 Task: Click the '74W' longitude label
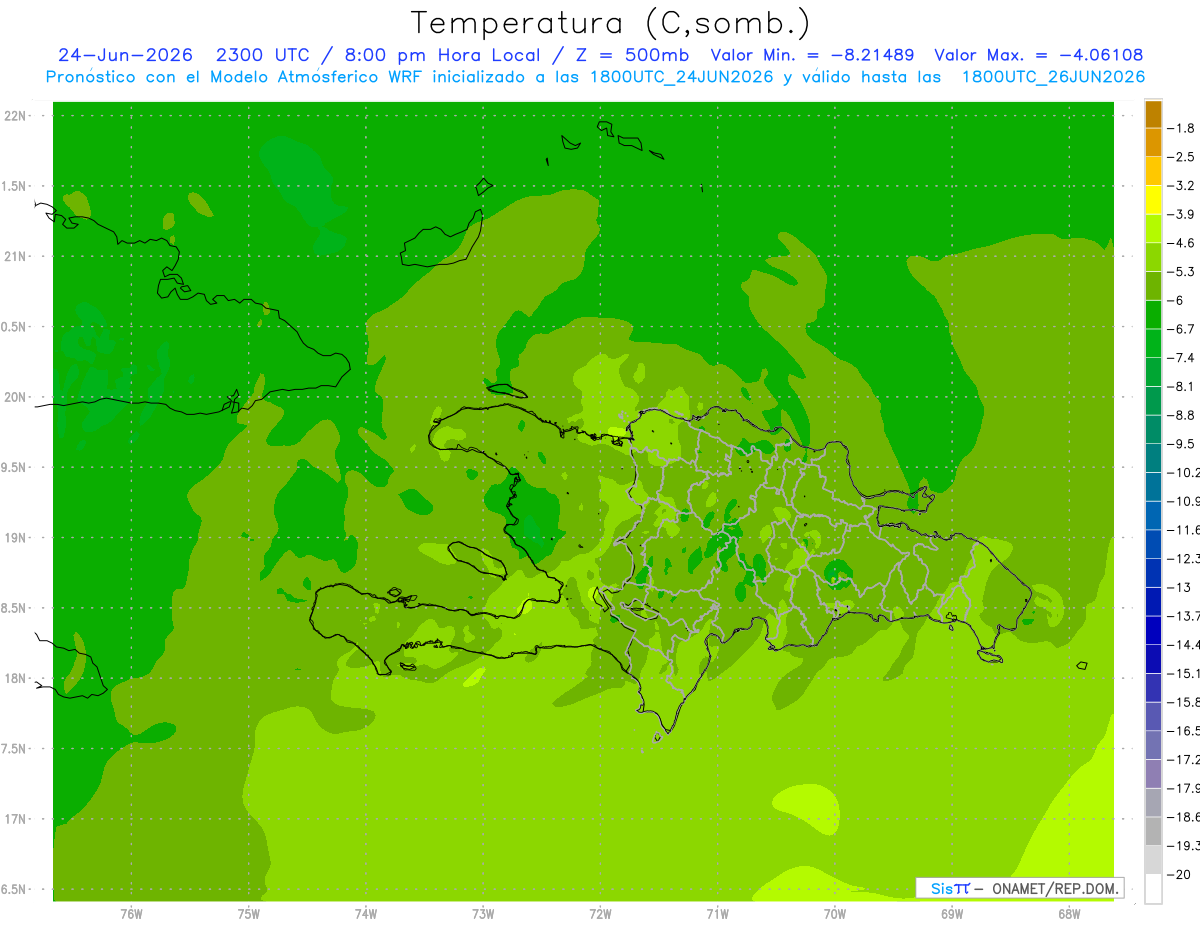[x=365, y=914]
